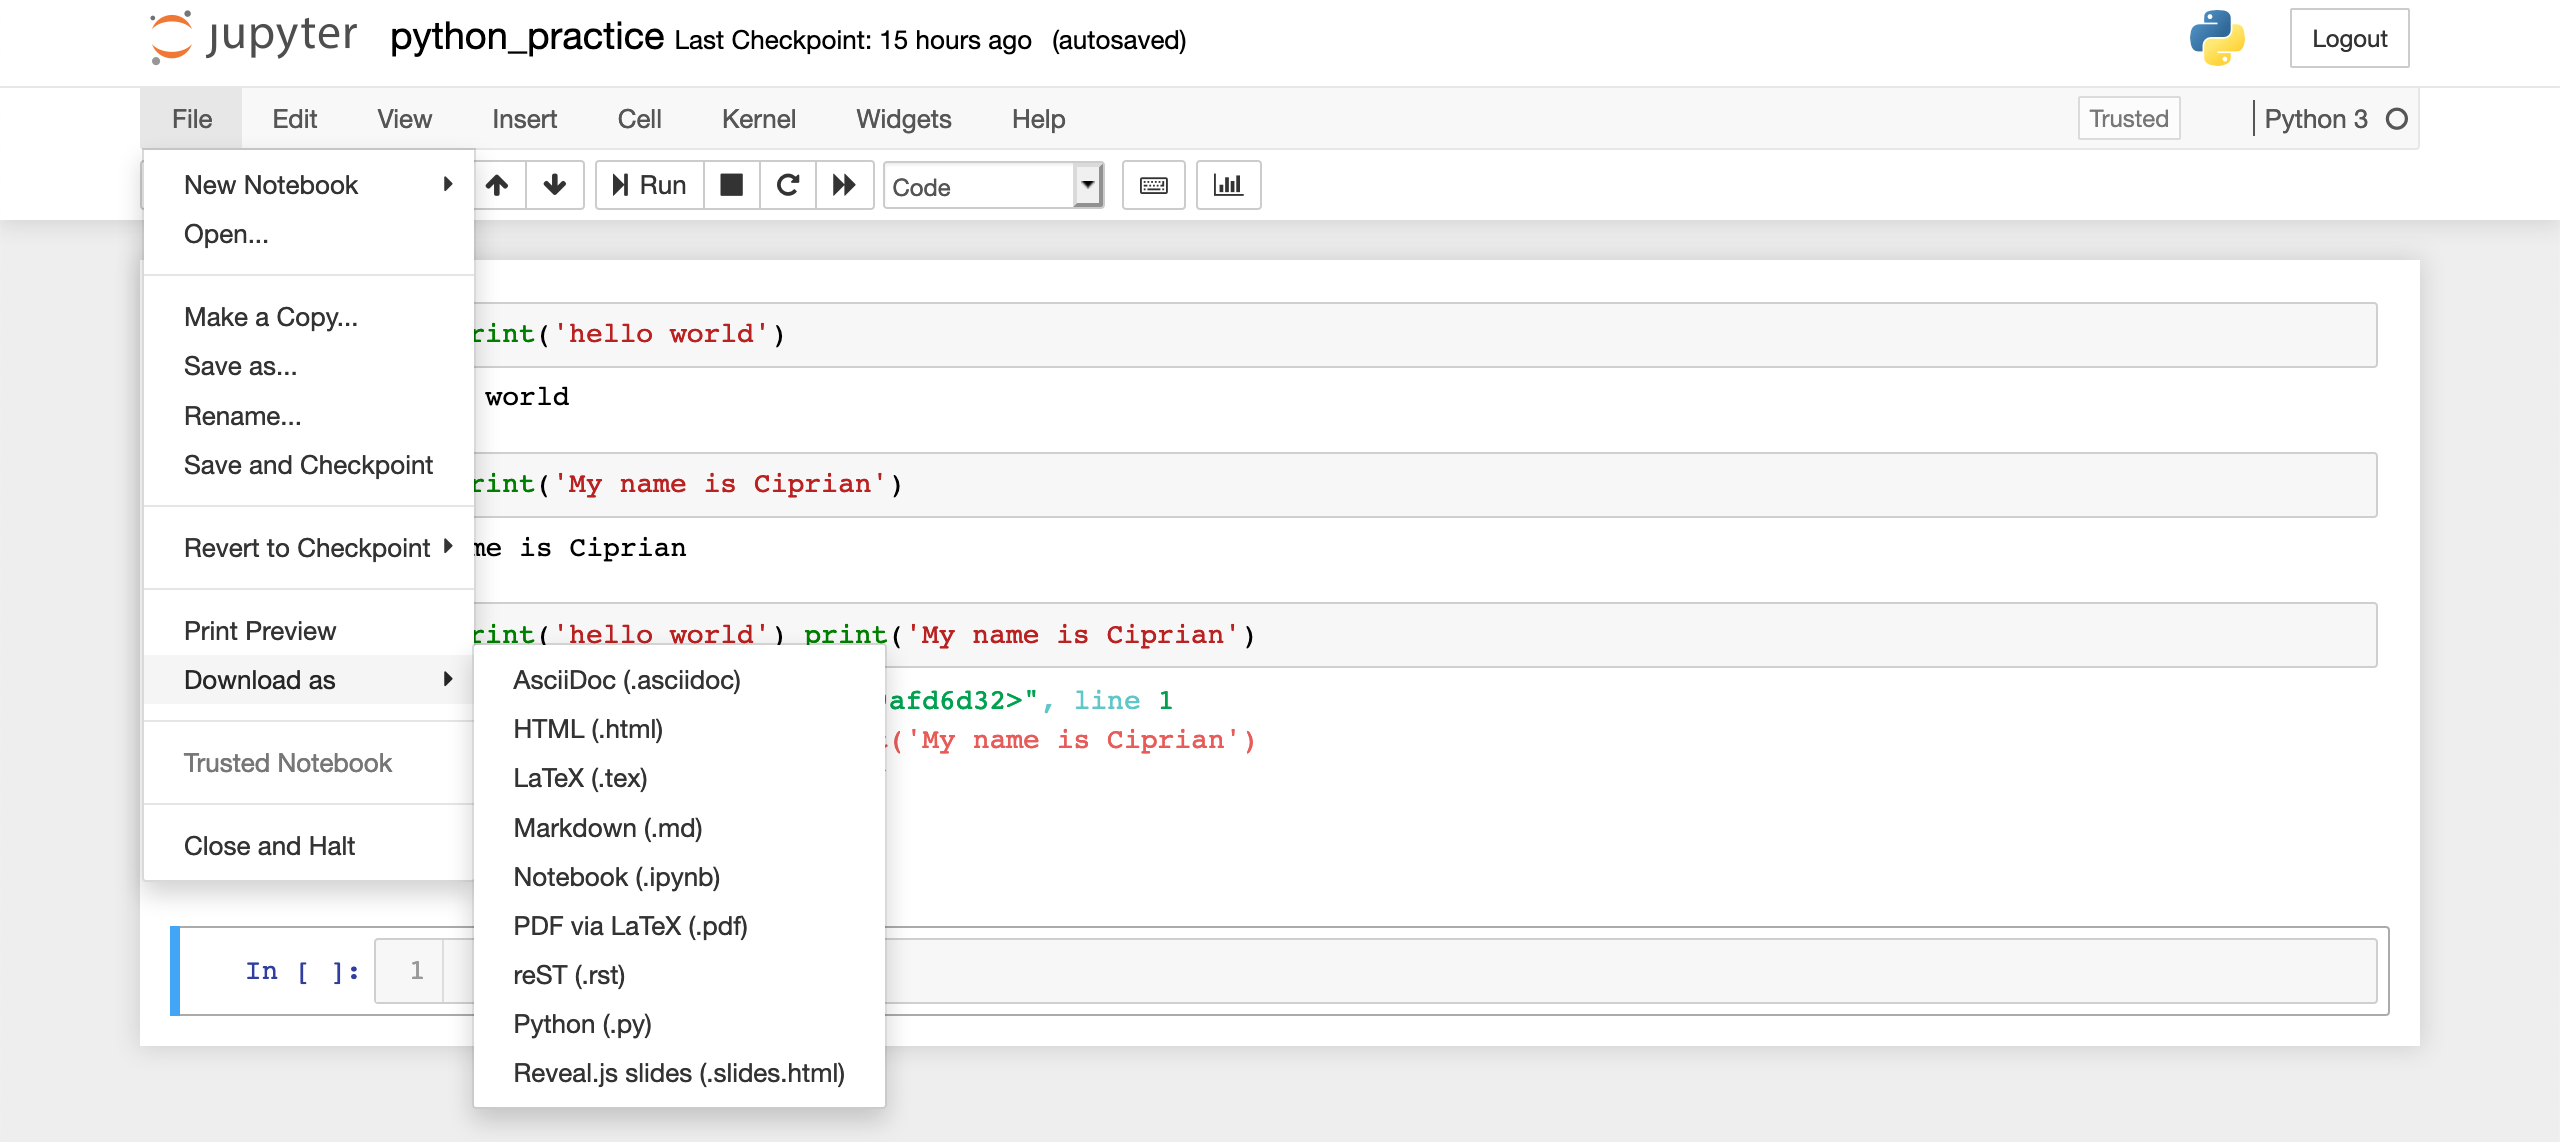The height and width of the screenshot is (1142, 2560).
Task: Expand the Revert to Checkpoint submenu
Action: (x=309, y=548)
